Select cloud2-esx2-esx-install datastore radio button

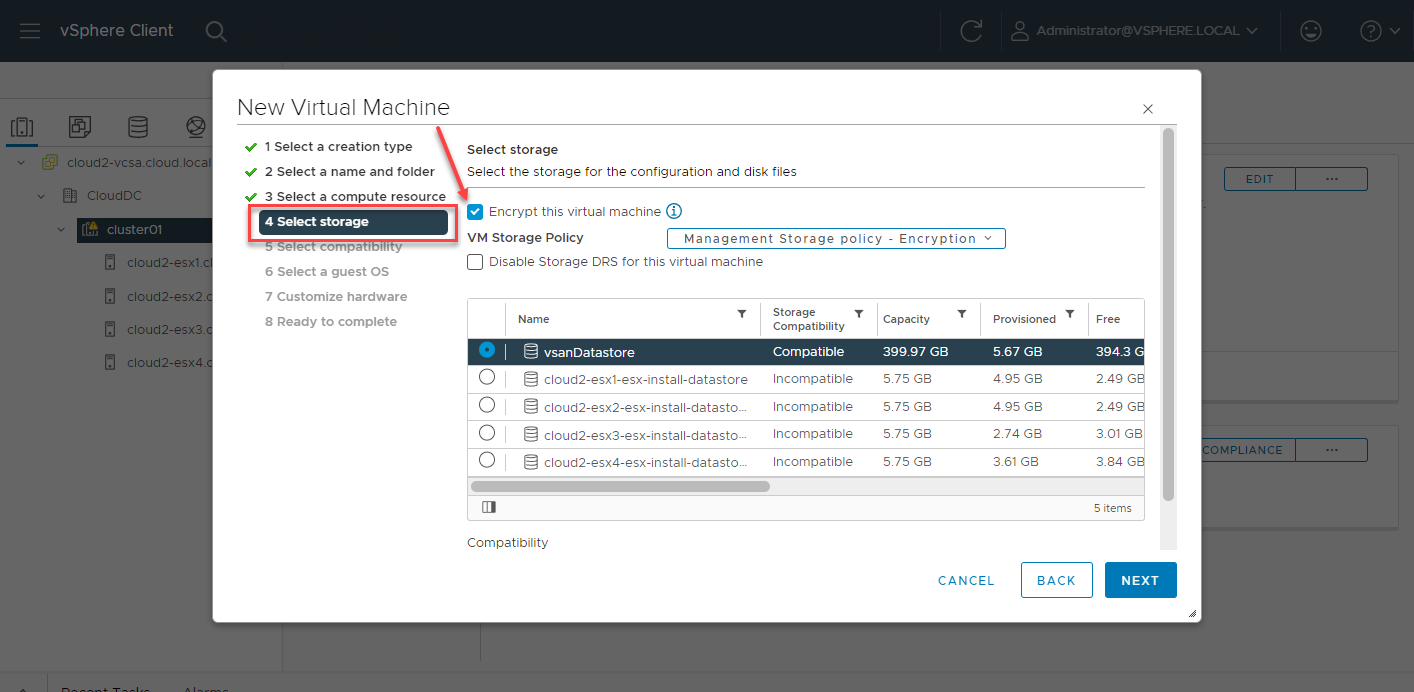tap(487, 405)
